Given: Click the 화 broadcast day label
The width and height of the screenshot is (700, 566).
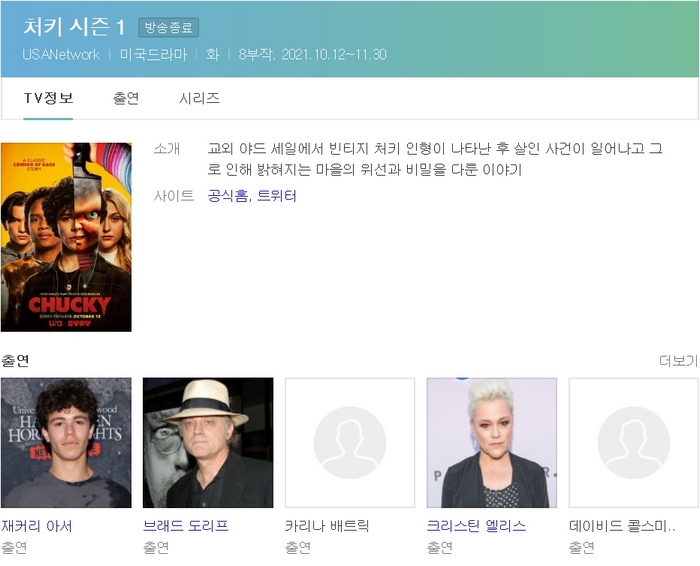Looking at the screenshot, I should (x=212, y=54).
